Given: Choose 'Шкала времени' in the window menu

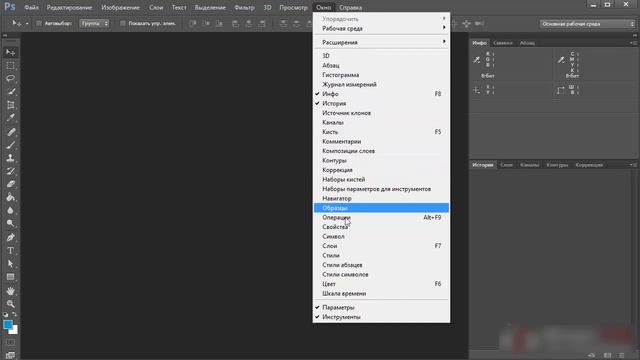Looking at the screenshot, I should (x=381, y=293).
